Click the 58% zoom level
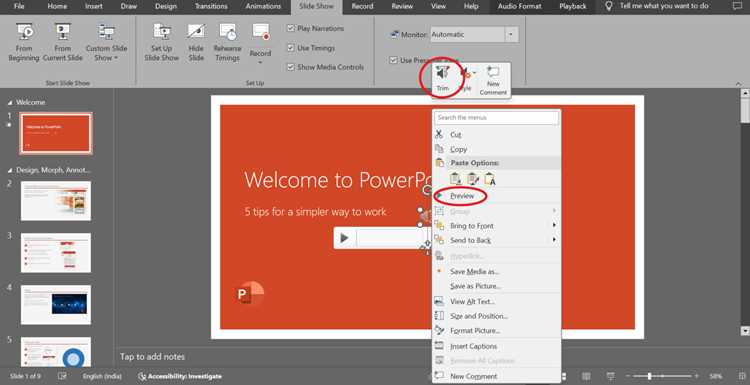Image resolution: width=750 pixels, height=385 pixels. 716,376
